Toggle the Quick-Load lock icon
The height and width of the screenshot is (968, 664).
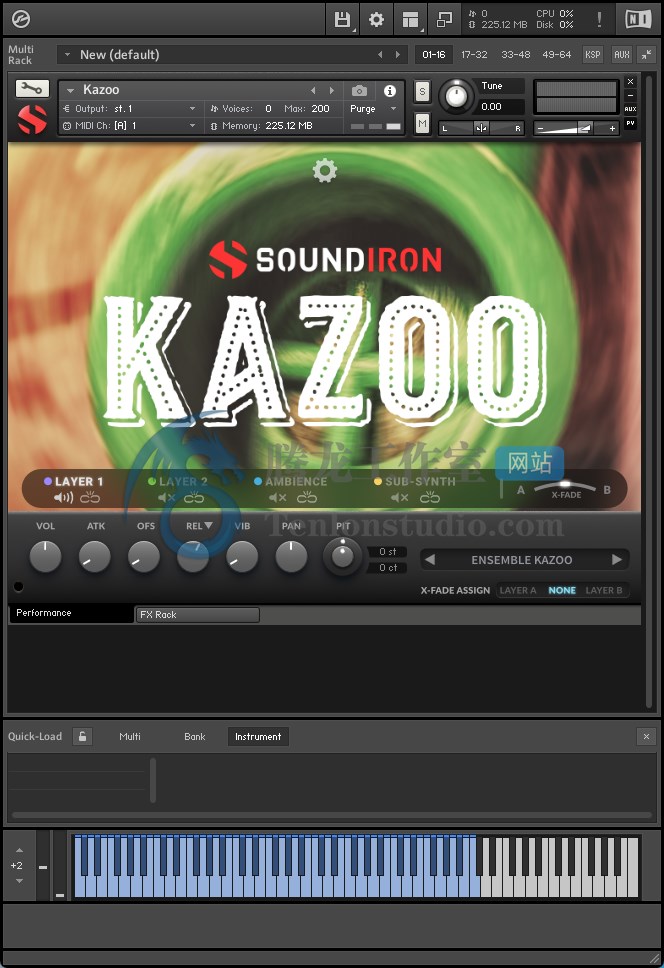[x=82, y=736]
